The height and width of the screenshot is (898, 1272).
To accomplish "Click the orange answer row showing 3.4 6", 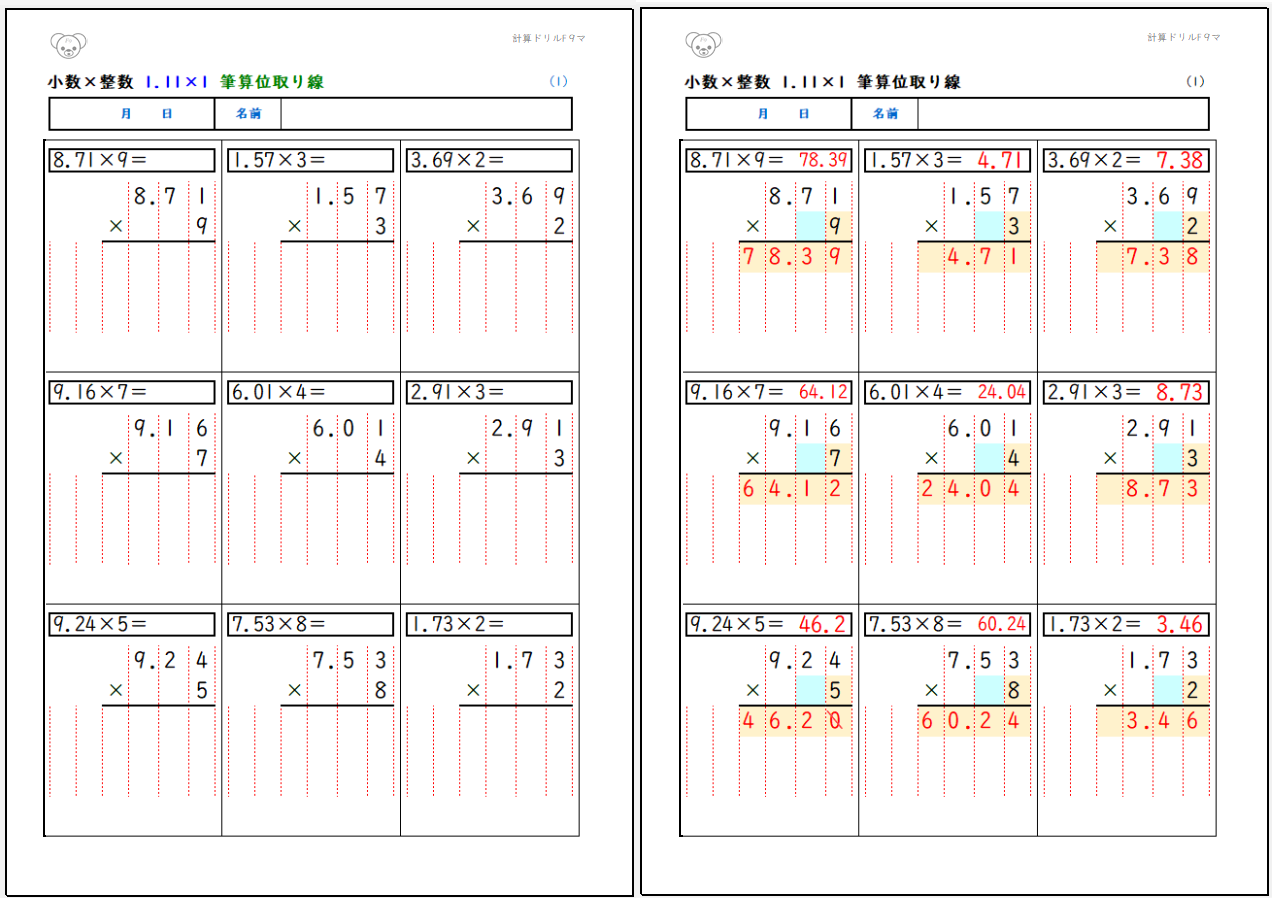I will [x=1152, y=721].
